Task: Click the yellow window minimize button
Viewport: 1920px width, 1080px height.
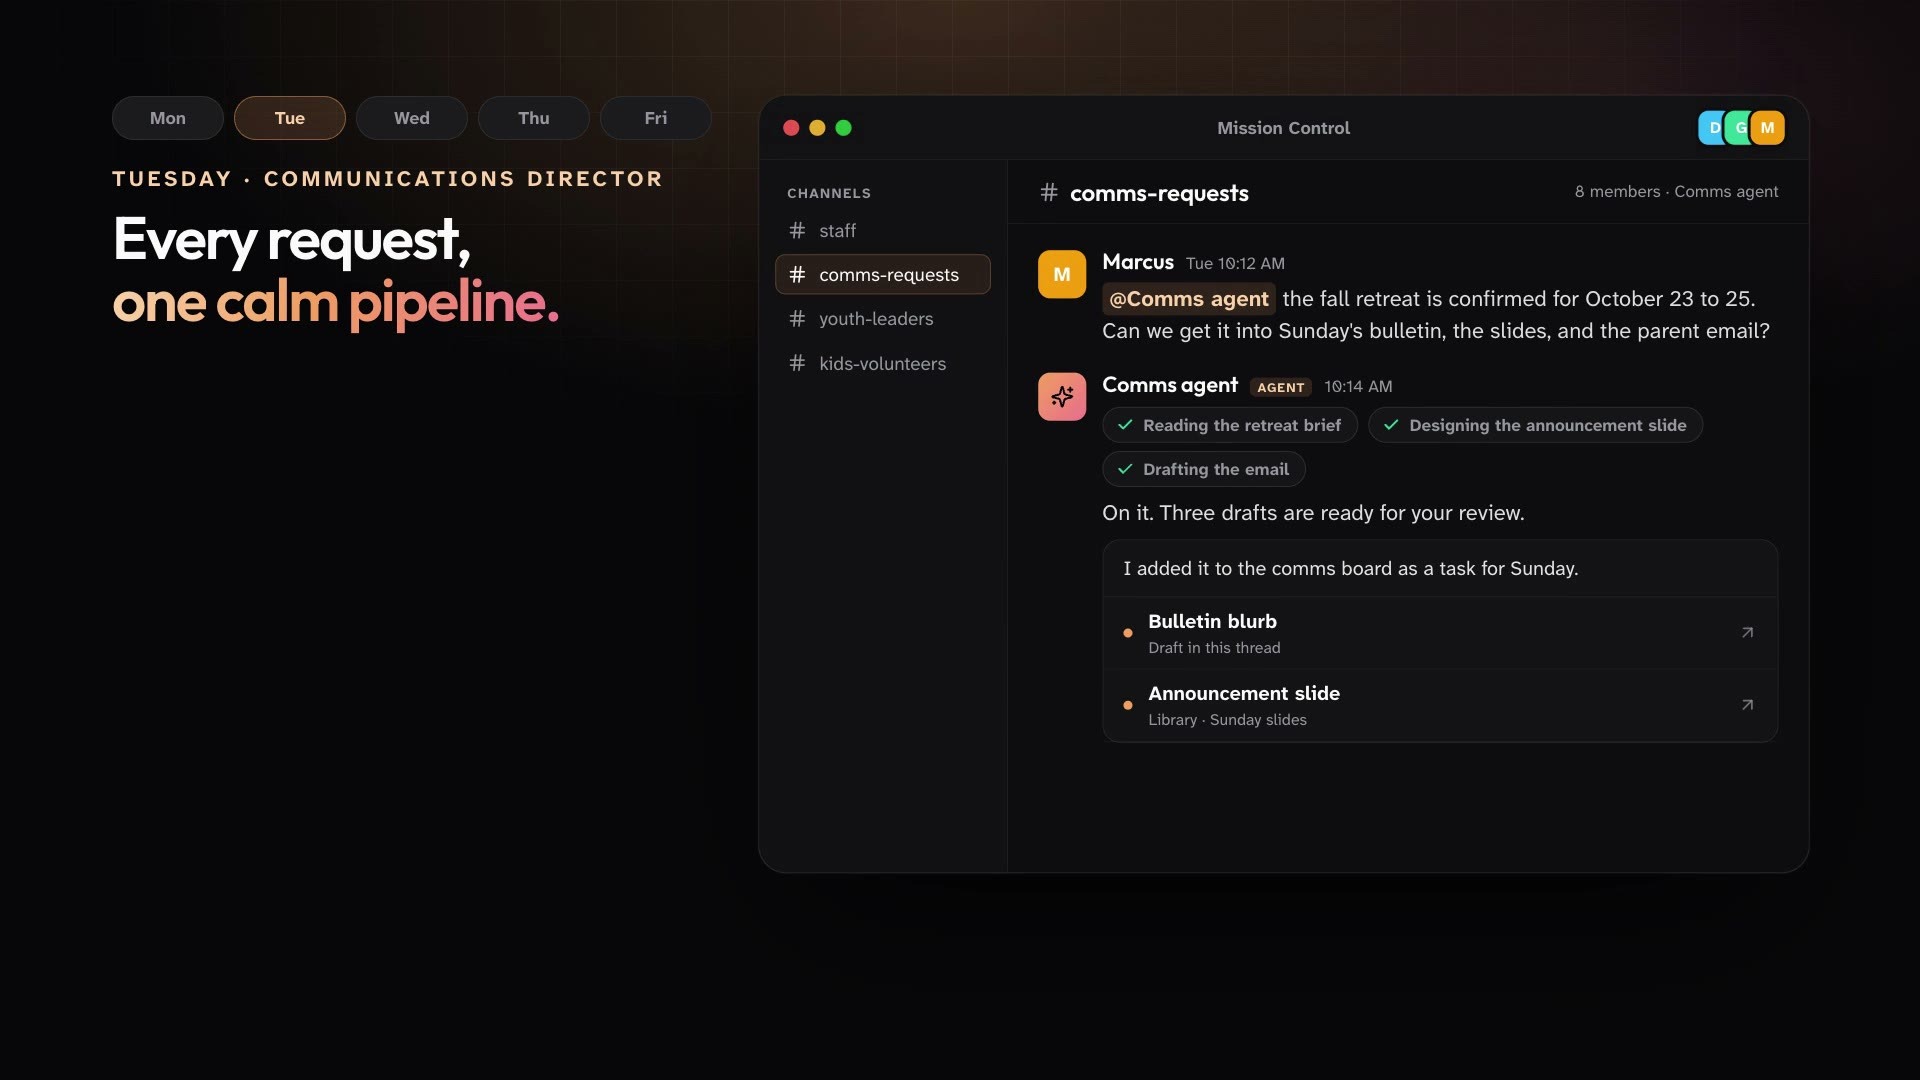Action: pos(817,128)
